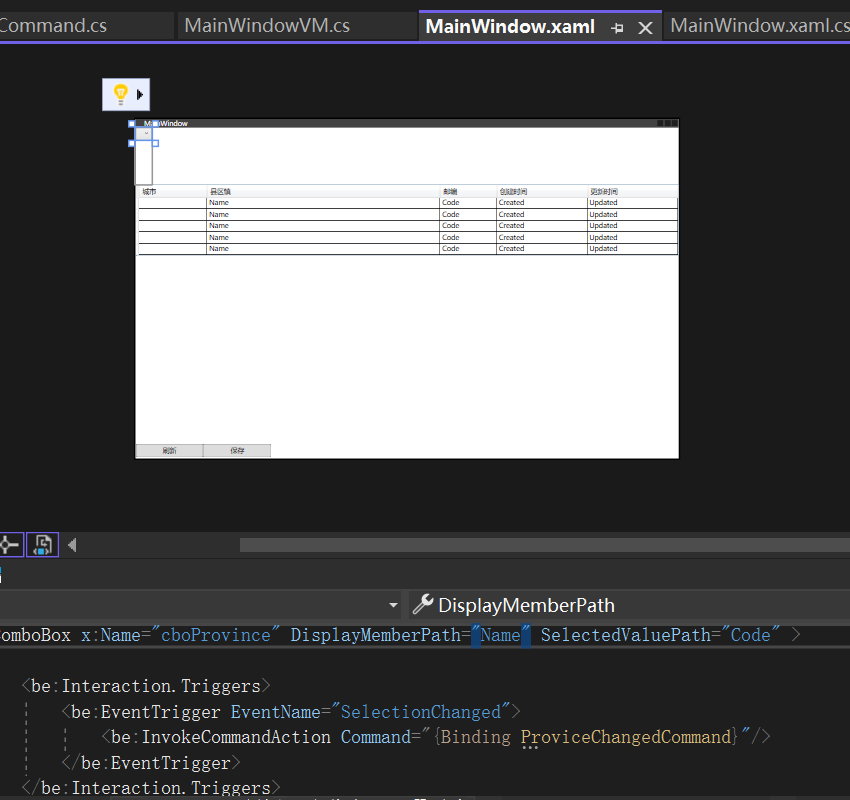Click the designer horizontal scrollbar

pos(544,545)
